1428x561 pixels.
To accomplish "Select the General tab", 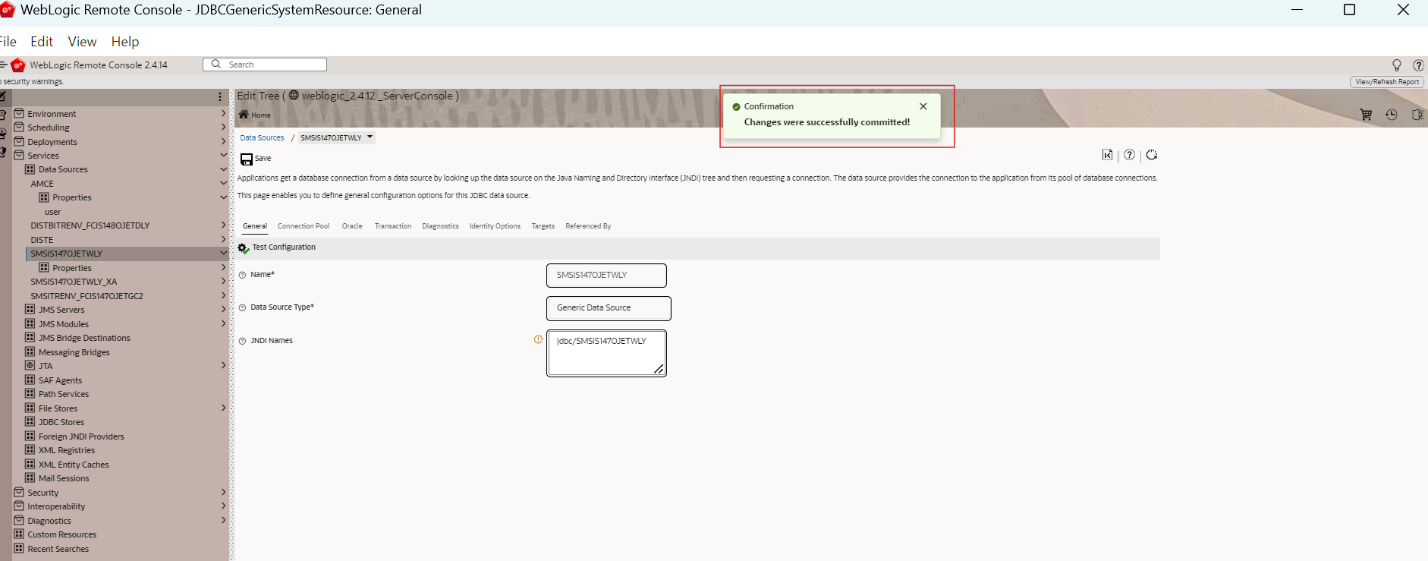I will point(255,226).
